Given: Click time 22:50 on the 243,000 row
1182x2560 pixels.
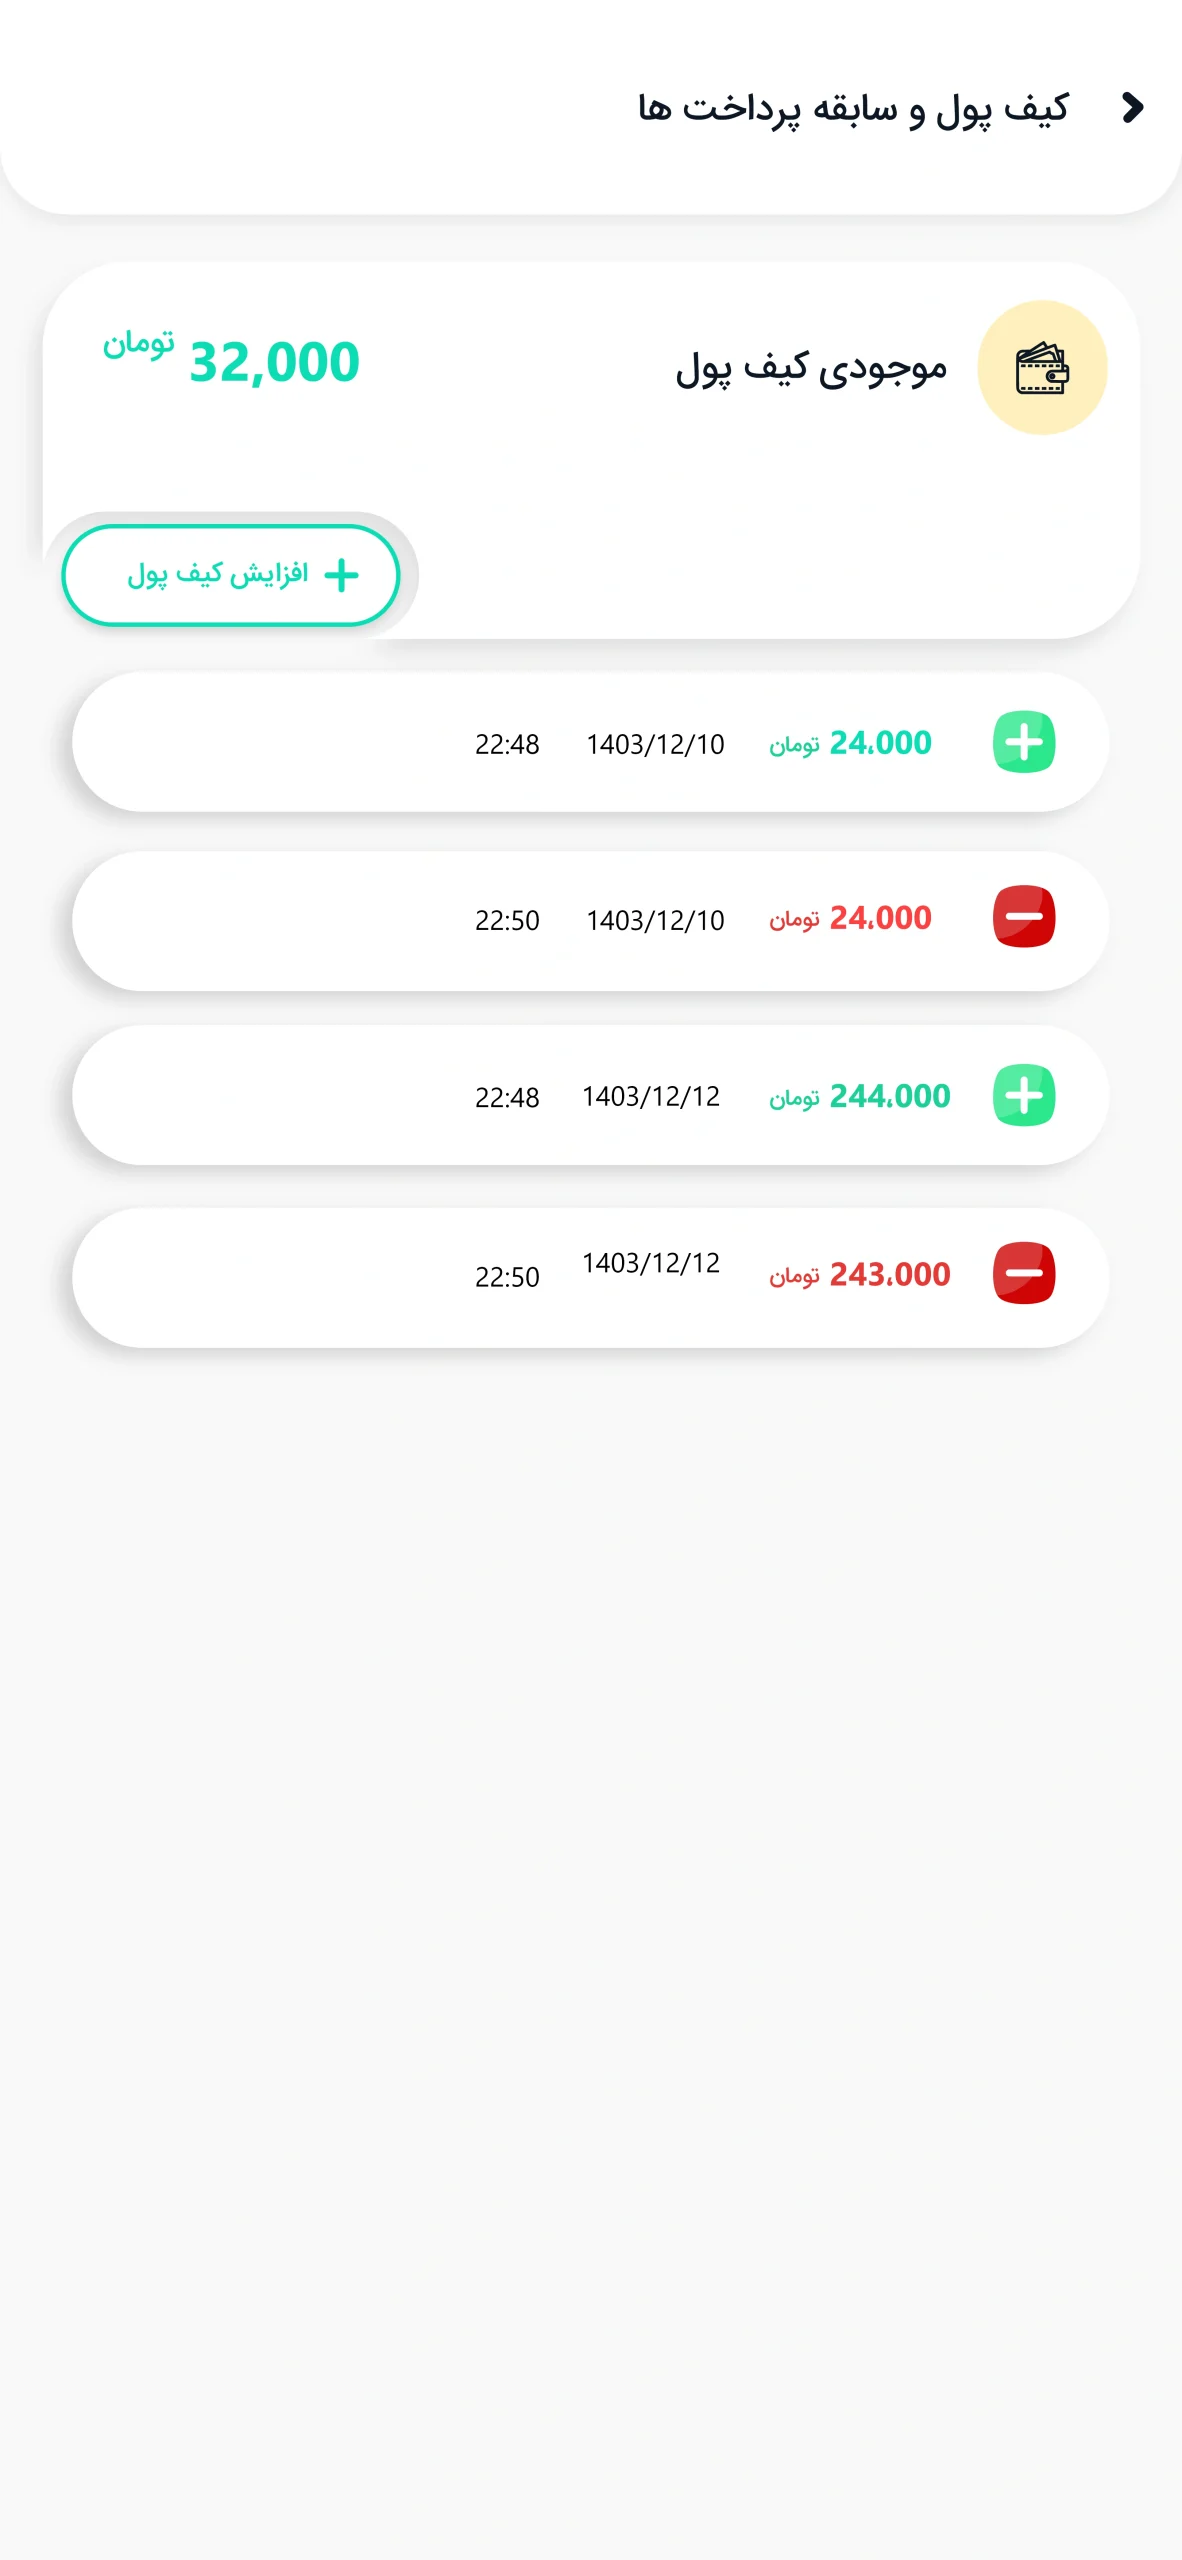Looking at the screenshot, I should pos(507,1277).
